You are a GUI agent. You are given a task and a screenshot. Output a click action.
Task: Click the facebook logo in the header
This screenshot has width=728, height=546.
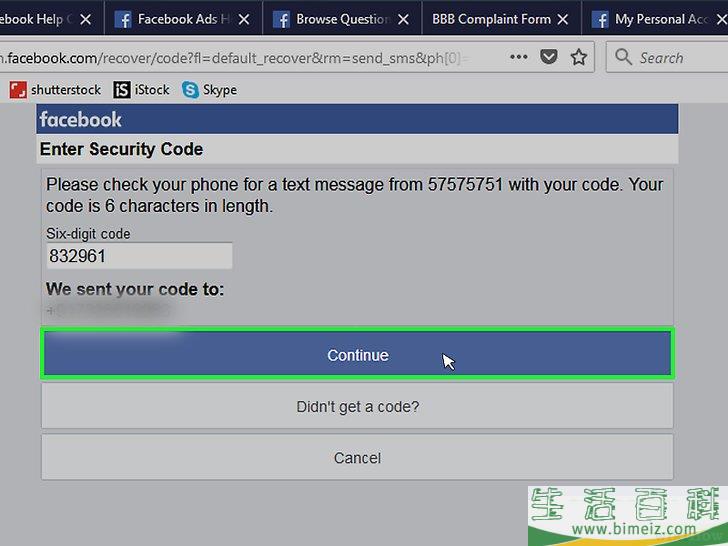(x=80, y=119)
